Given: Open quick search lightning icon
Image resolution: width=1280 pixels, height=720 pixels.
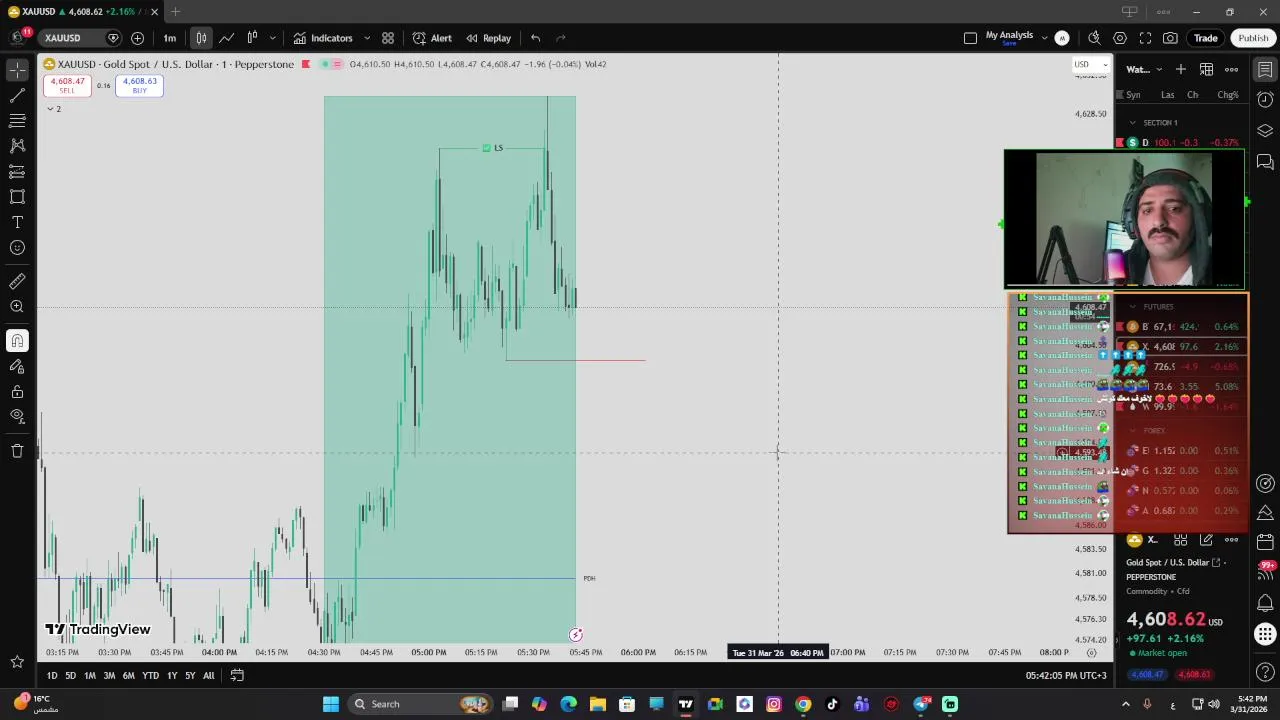Looking at the screenshot, I should point(1094,38).
